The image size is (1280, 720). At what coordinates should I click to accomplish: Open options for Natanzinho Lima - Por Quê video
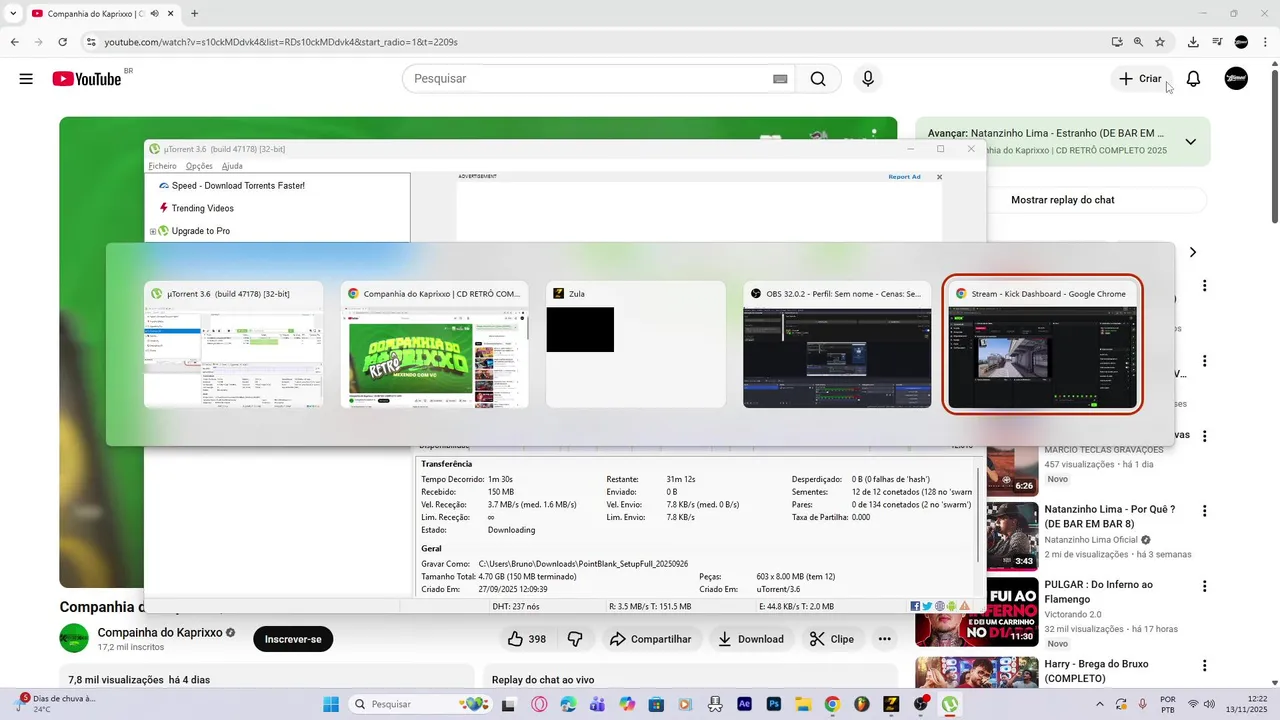pyautogui.click(x=1205, y=511)
